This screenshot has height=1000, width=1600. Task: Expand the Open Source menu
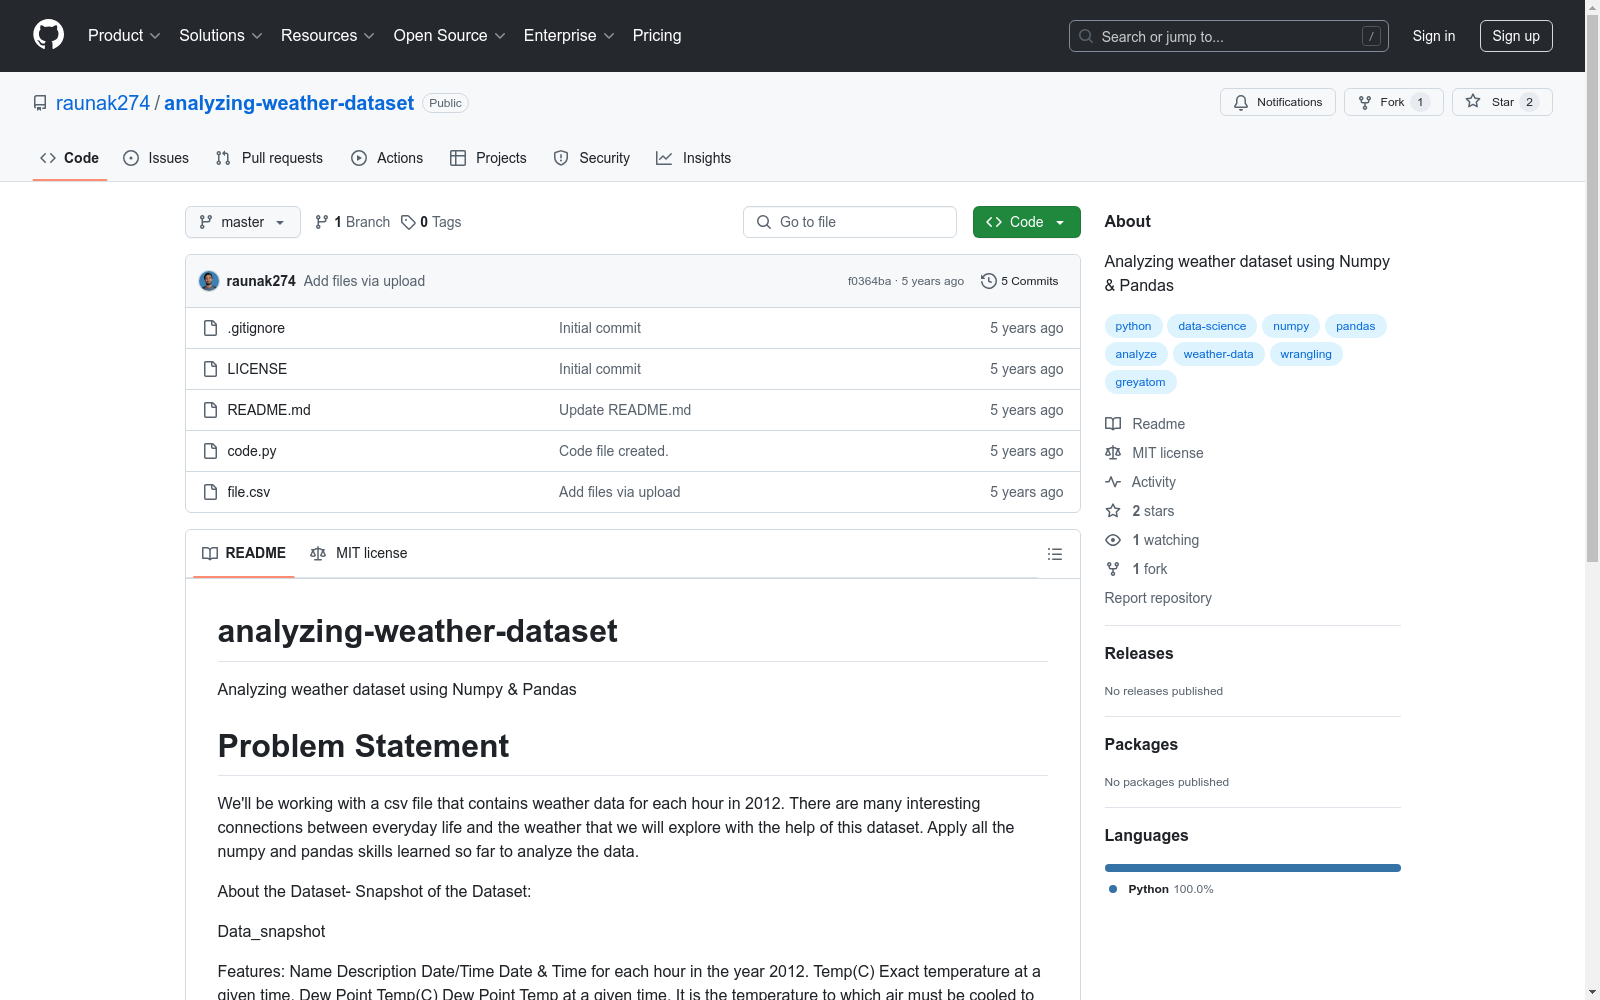[x=450, y=35]
